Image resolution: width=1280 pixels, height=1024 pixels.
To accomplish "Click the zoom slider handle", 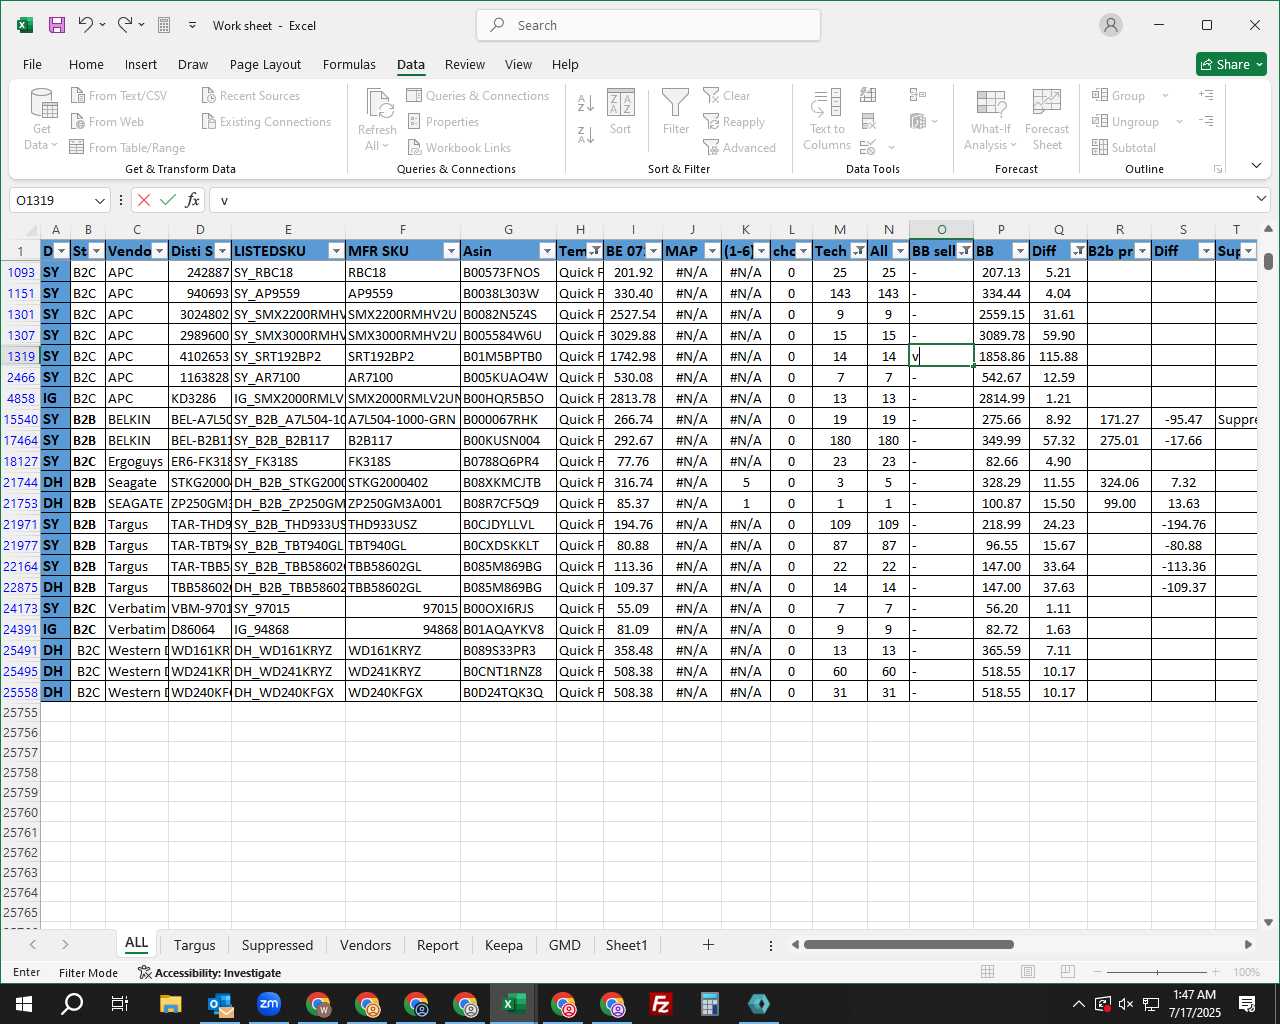I will 1158,972.
